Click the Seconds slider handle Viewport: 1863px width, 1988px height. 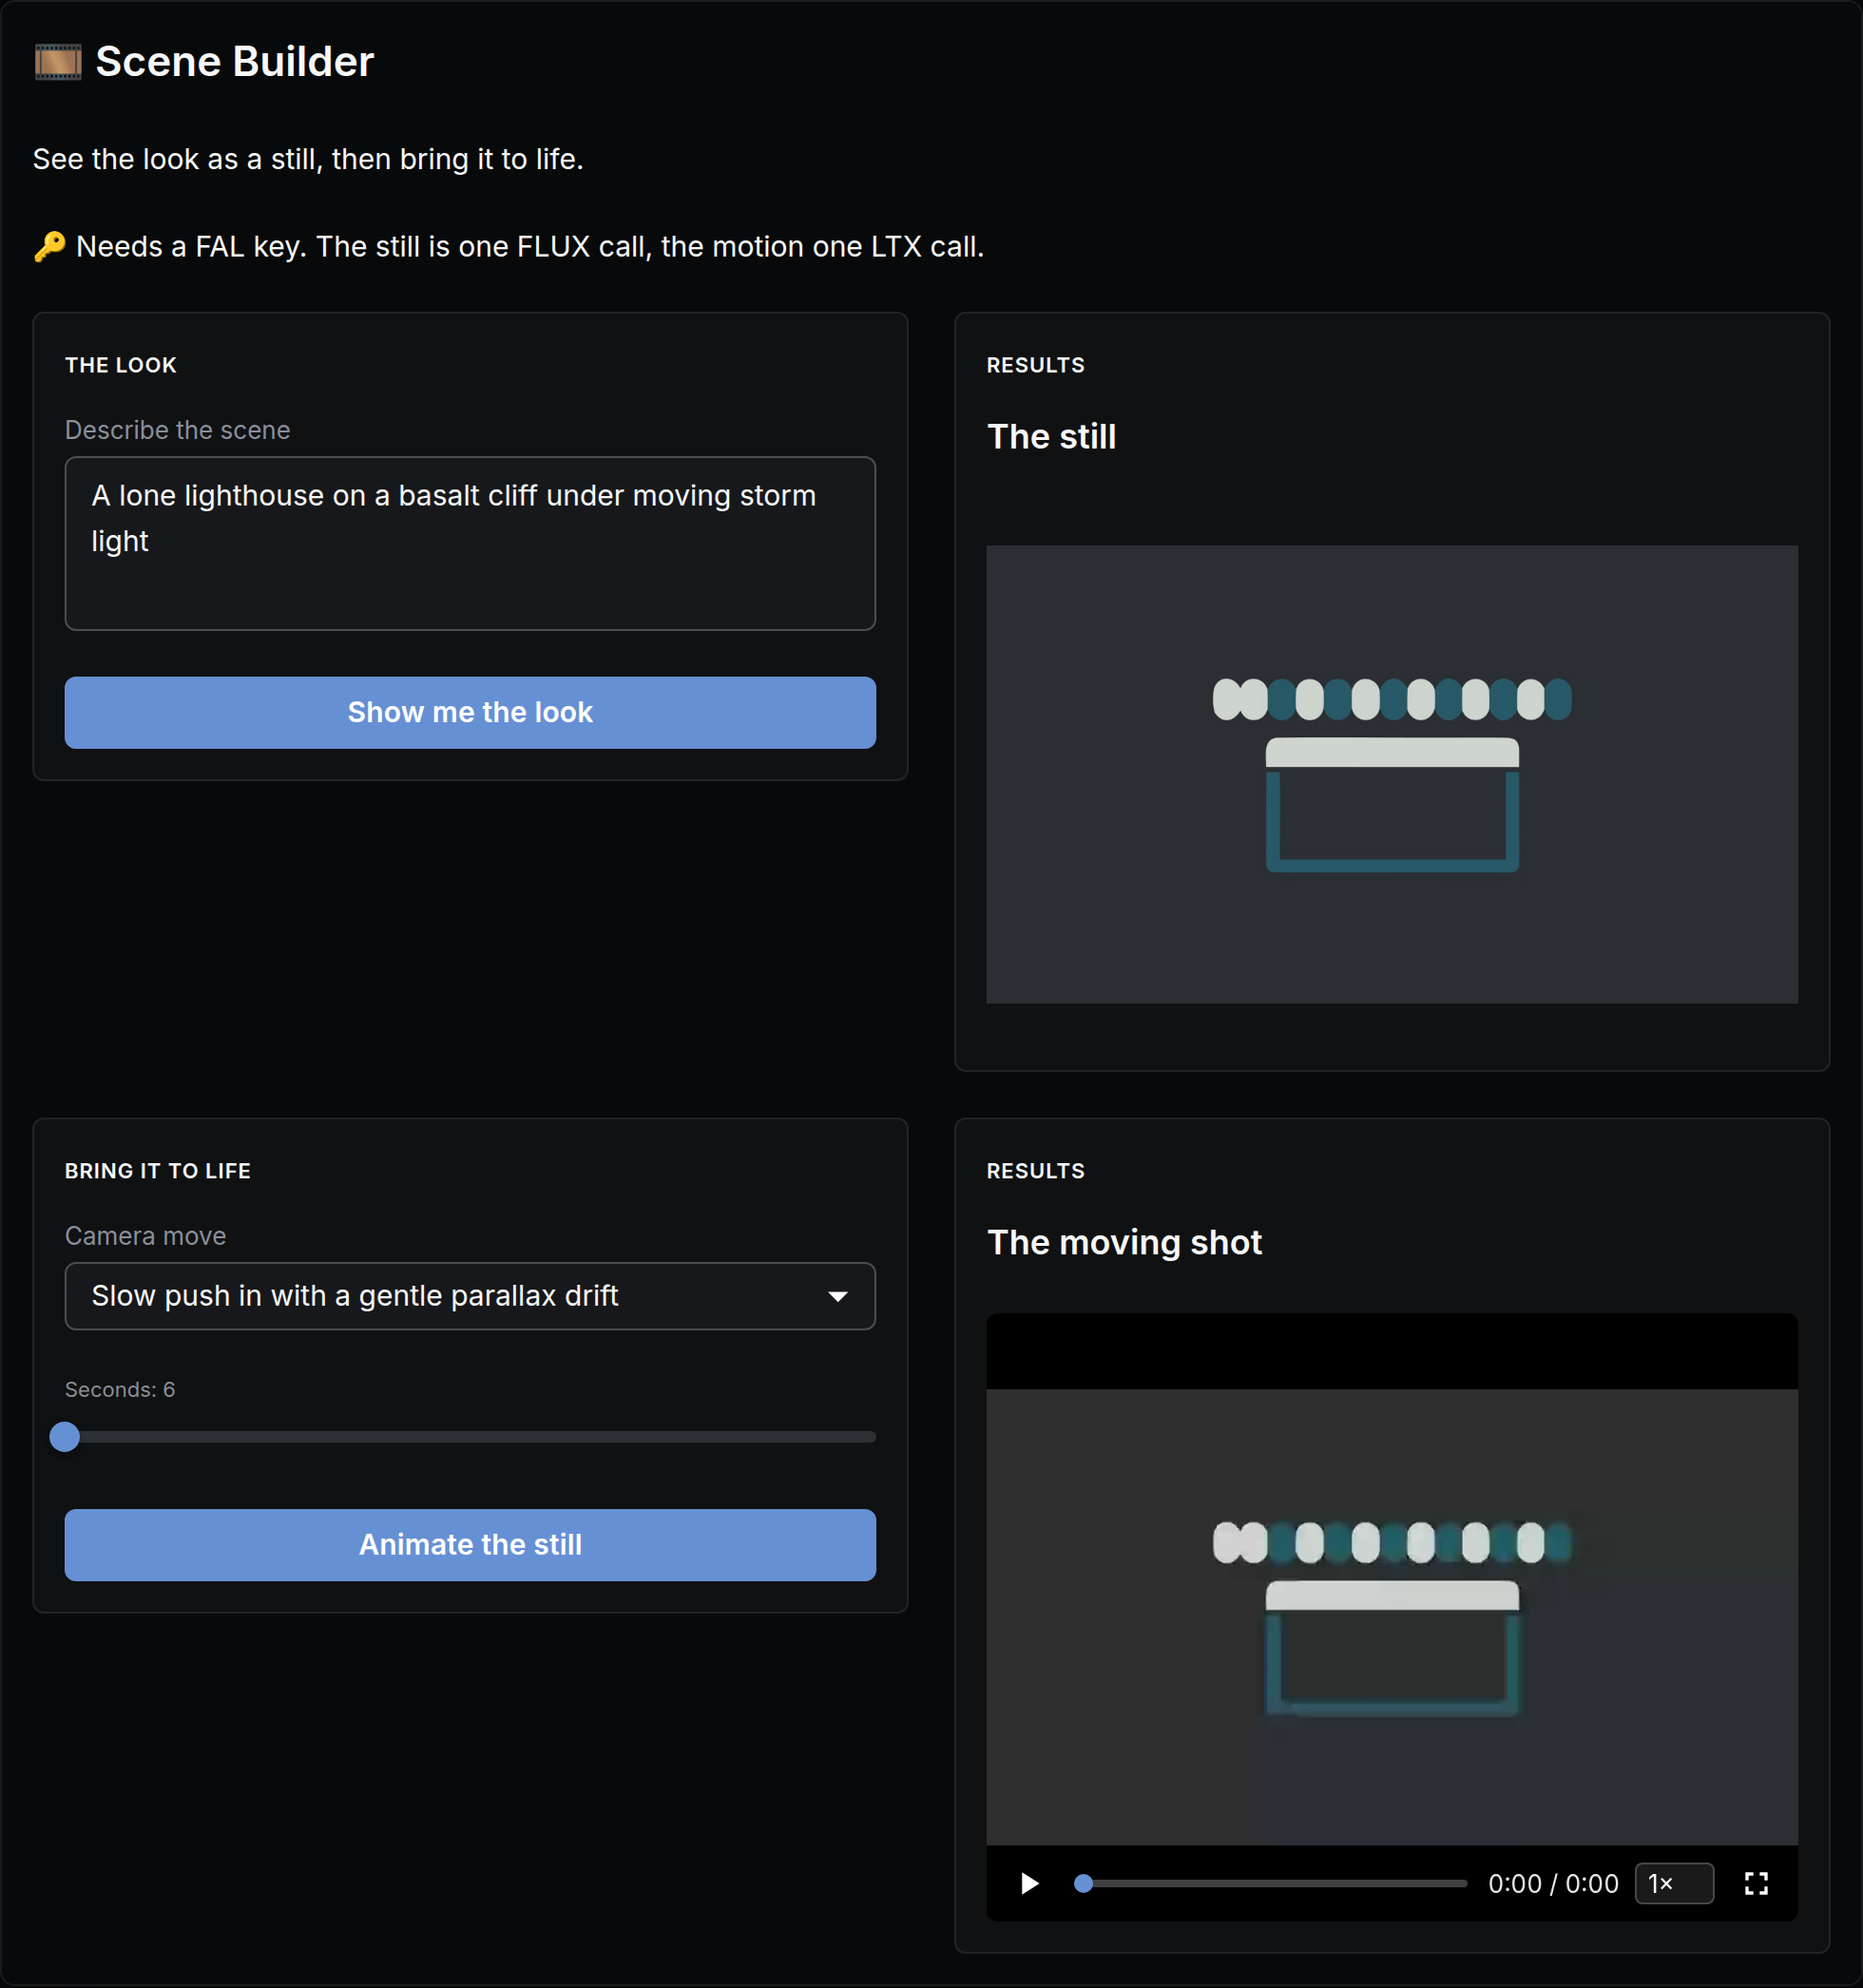click(65, 1437)
